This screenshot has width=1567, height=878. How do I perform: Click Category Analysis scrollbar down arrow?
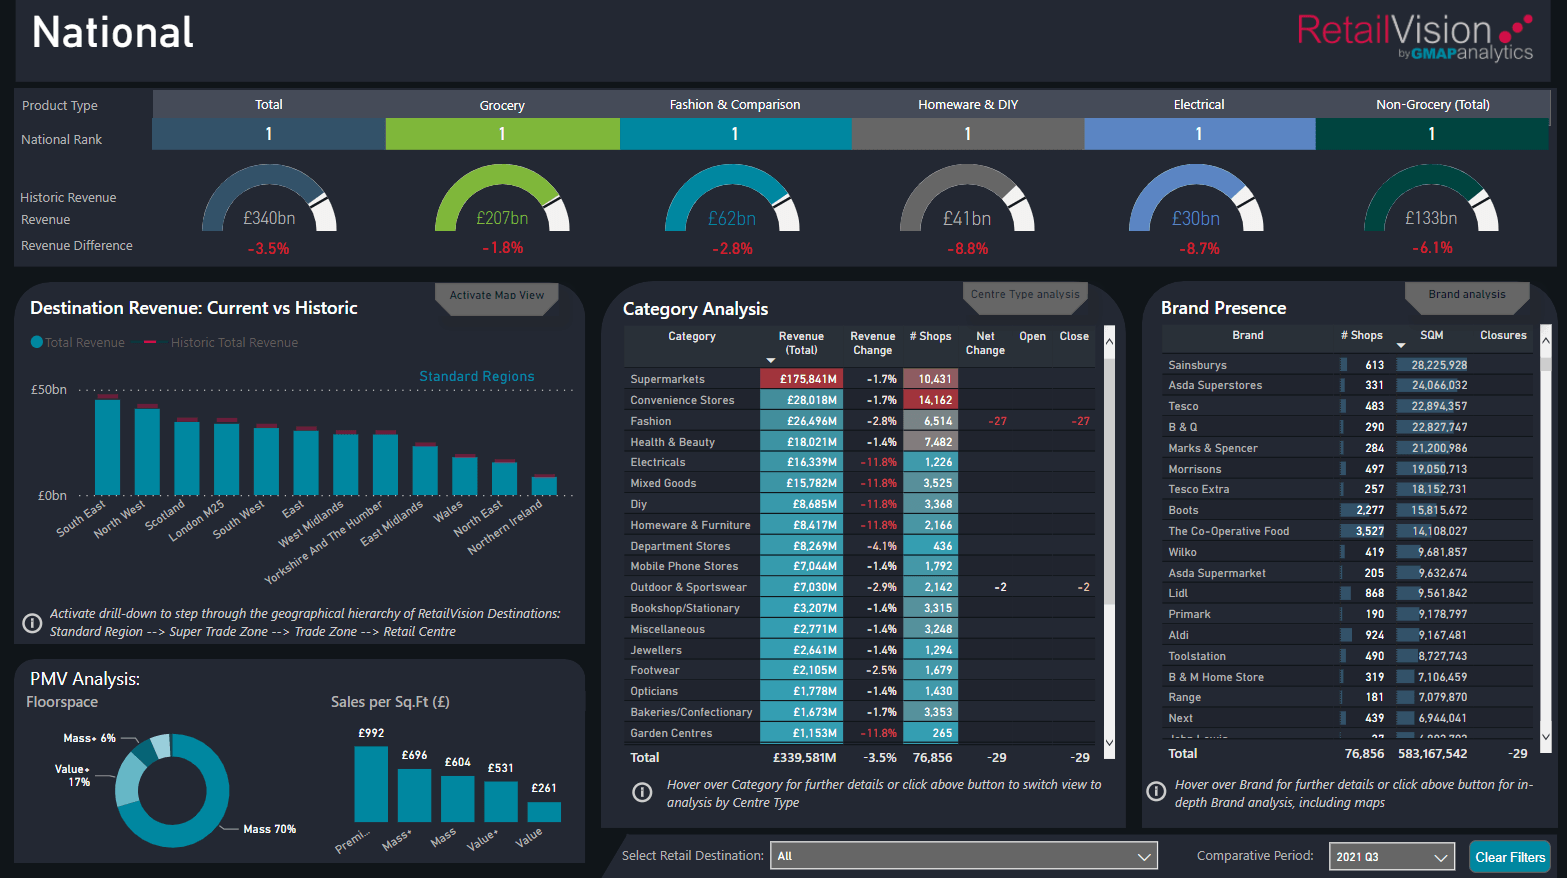coord(1109,742)
